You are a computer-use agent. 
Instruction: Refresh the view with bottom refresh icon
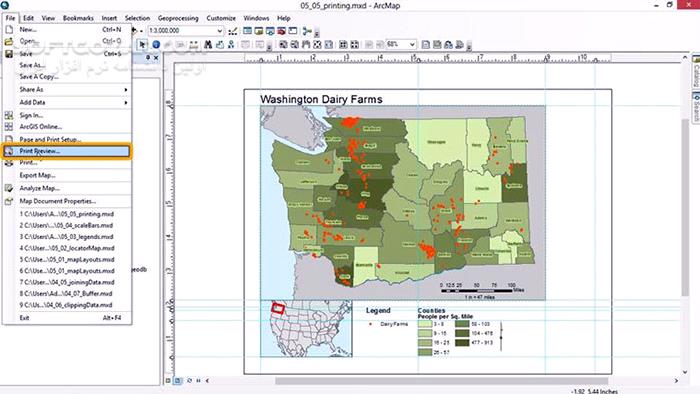pyautogui.click(x=189, y=381)
